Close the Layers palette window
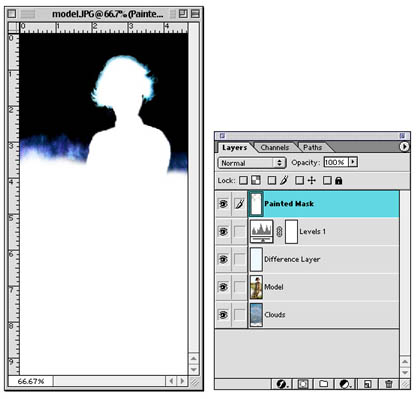Viewport: 418px width, 399px height. (x=222, y=136)
